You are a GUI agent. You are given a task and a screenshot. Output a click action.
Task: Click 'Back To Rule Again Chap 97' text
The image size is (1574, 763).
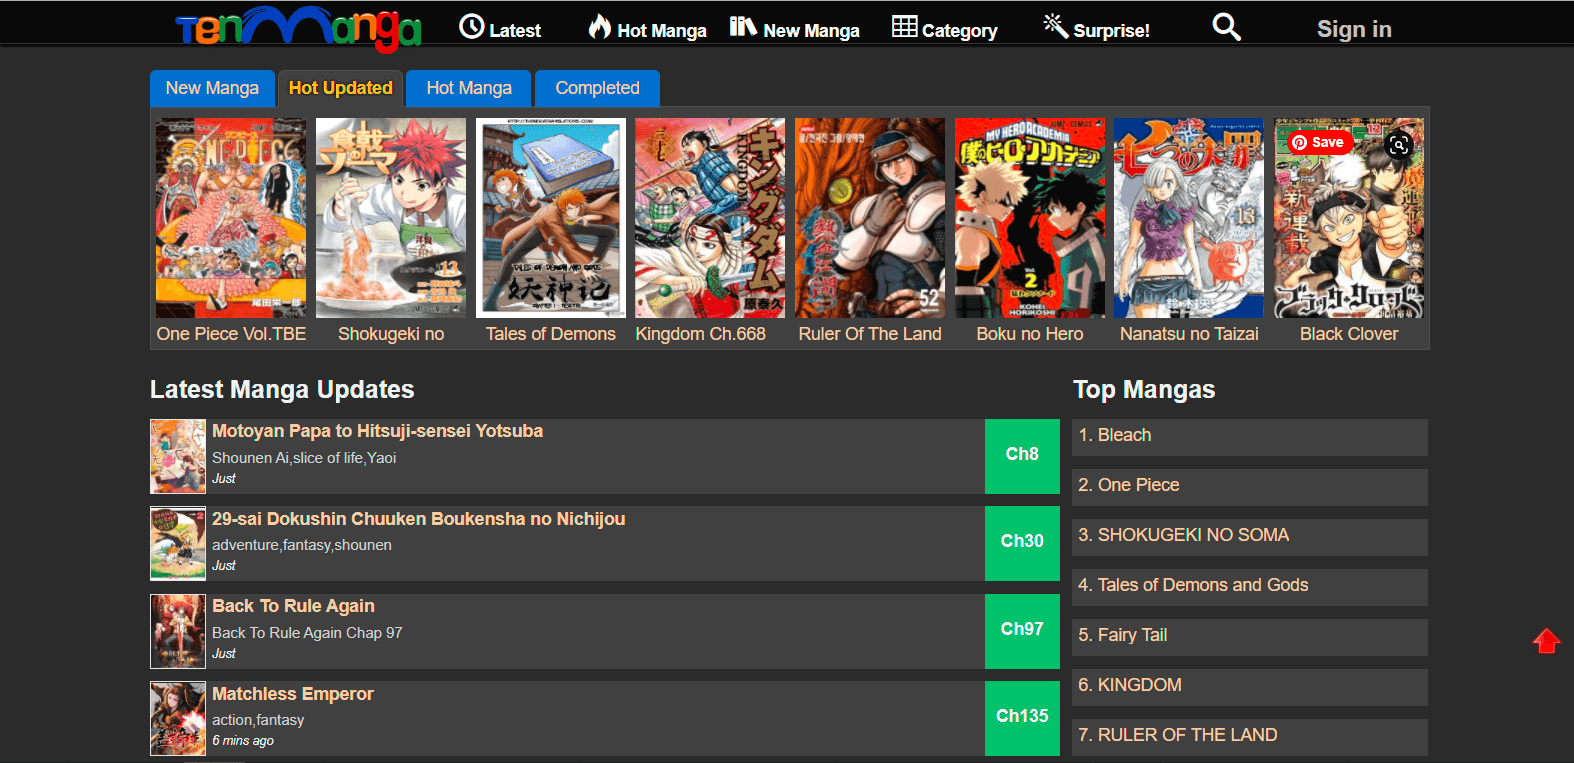click(x=307, y=633)
